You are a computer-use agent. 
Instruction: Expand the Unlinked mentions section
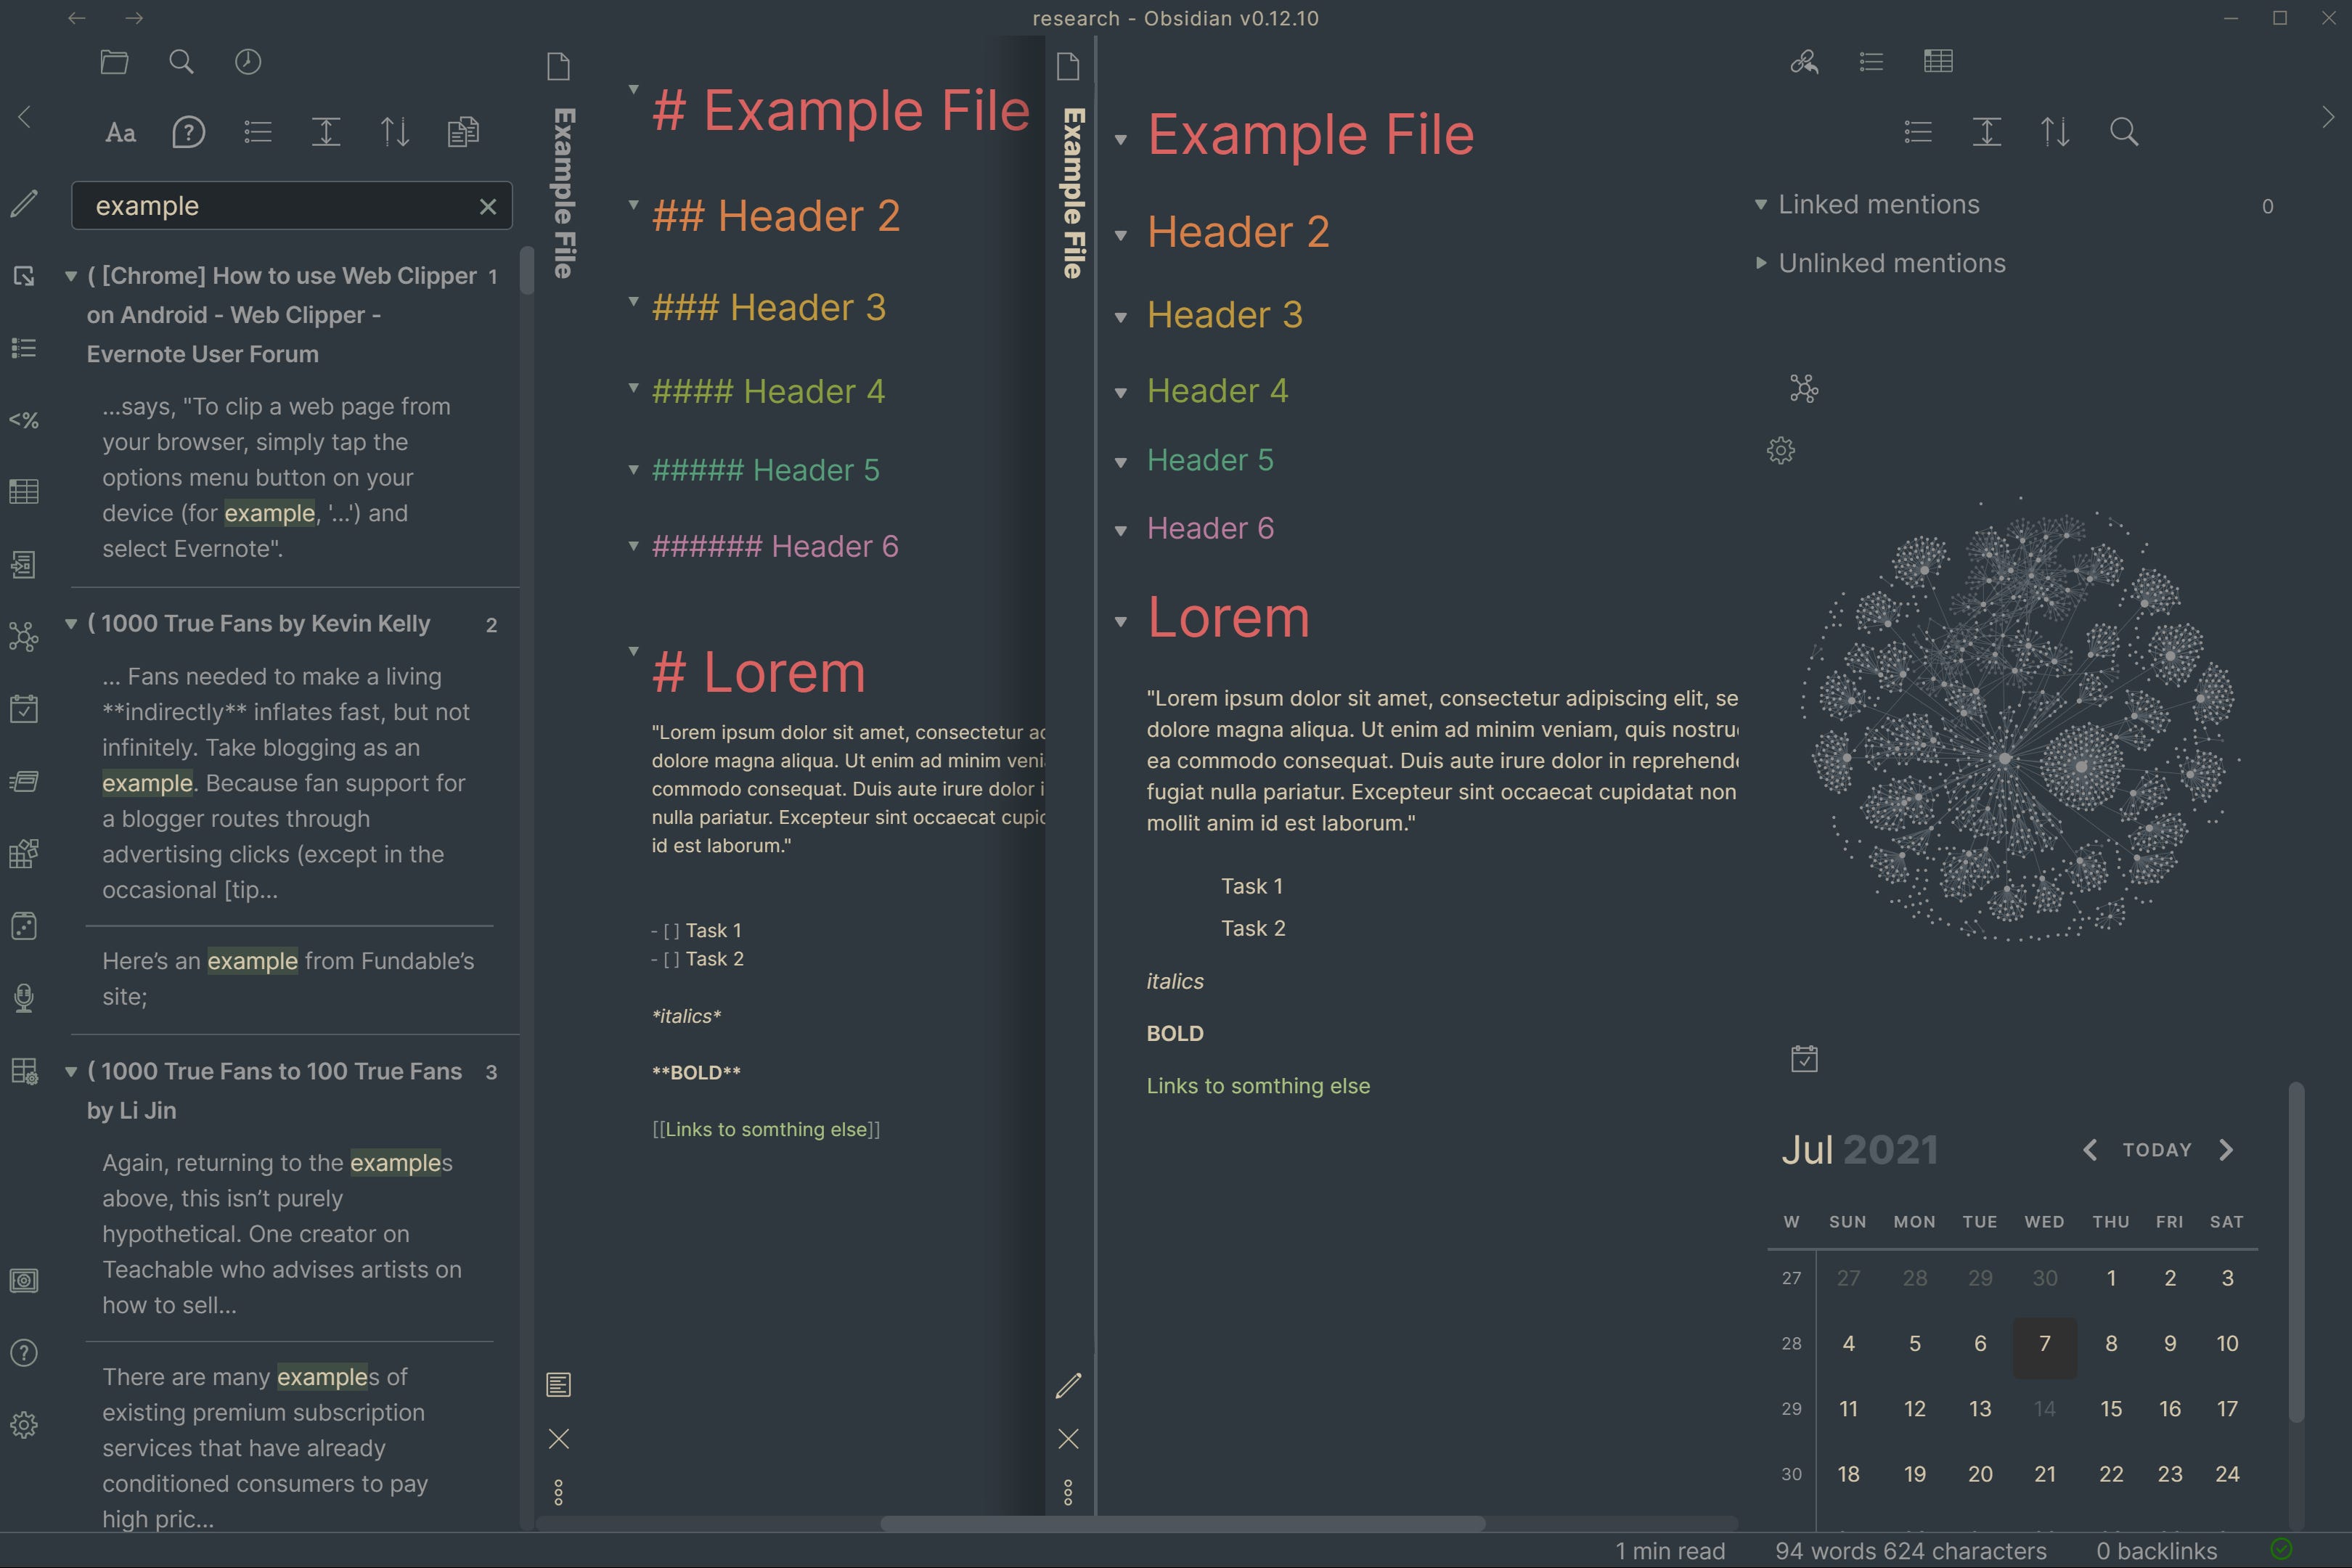pos(1763,263)
